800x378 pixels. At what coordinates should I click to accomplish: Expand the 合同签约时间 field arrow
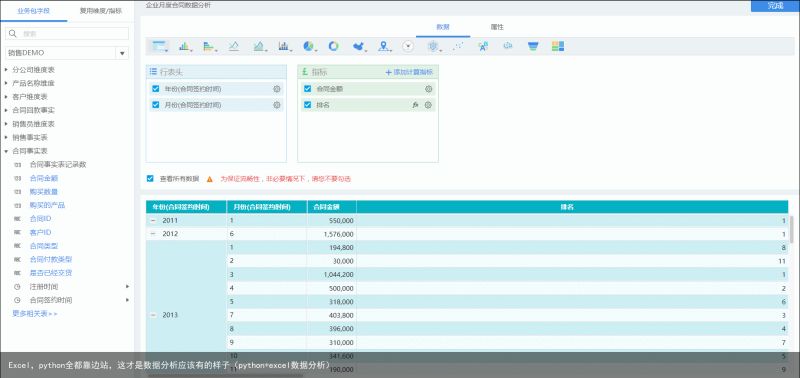pyautogui.click(x=128, y=300)
